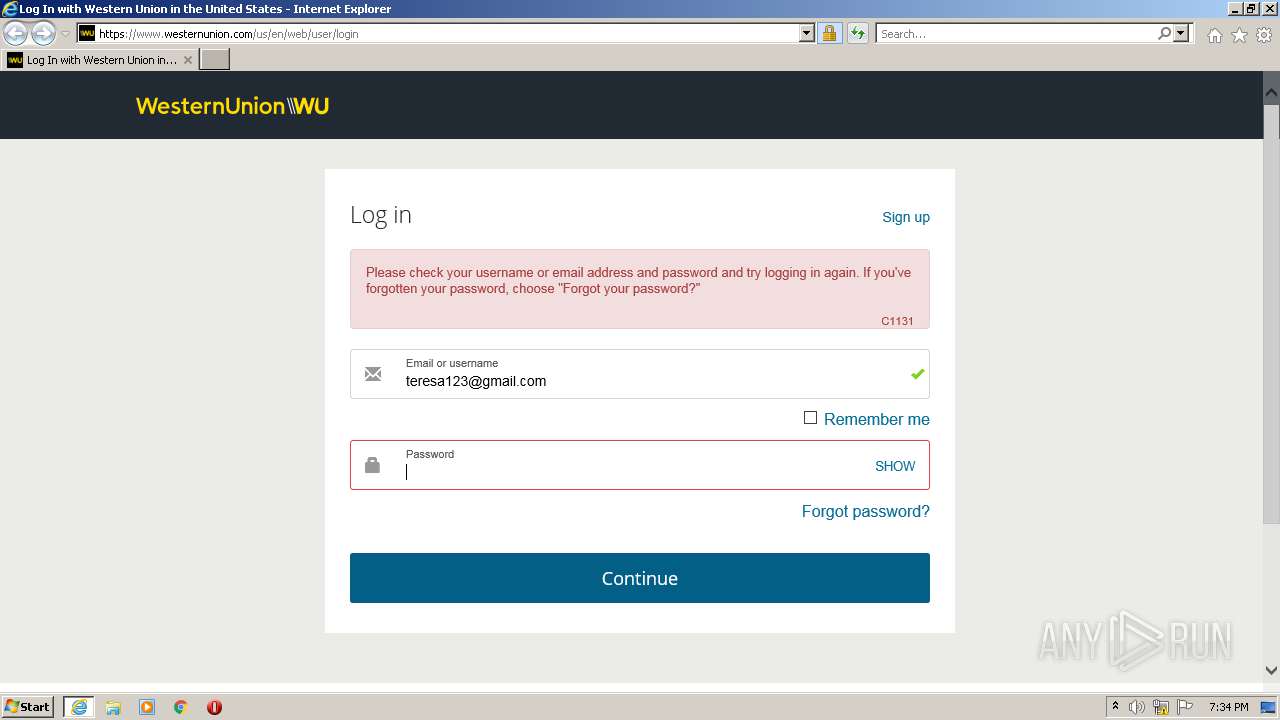Click the Log in heading
Viewport: 1280px width, 720px height.
(381, 215)
